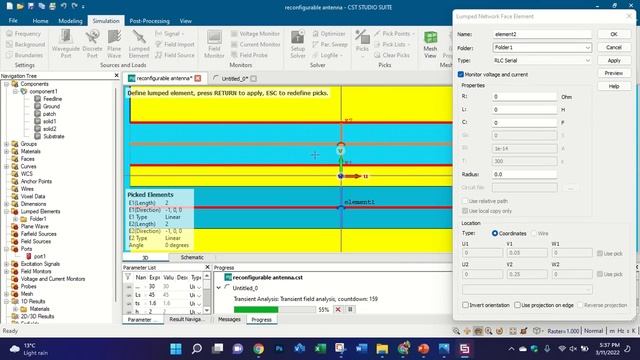Toggle Use local copy only checkbox
This screenshot has height=360, width=640.
click(x=464, y=211)
